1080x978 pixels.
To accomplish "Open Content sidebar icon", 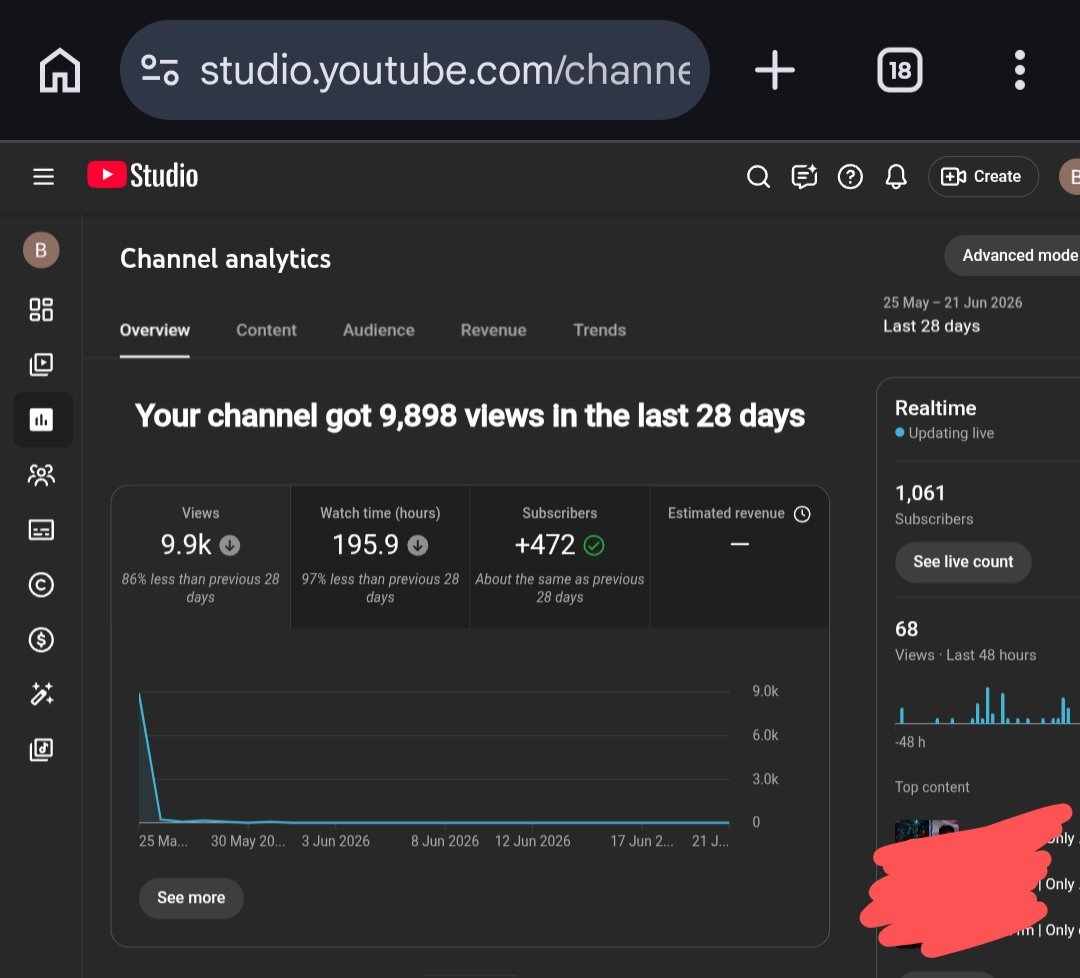I will tap(41, 364).
